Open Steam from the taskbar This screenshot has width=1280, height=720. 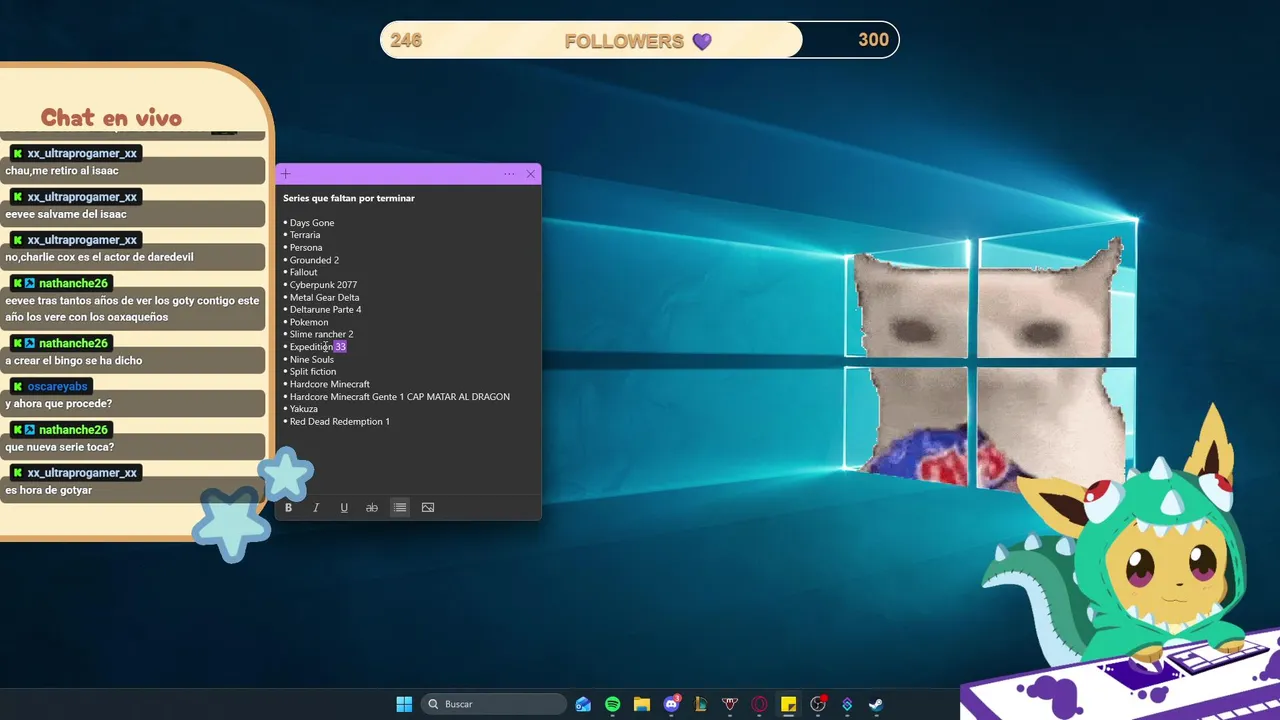(x=876, y=704)
